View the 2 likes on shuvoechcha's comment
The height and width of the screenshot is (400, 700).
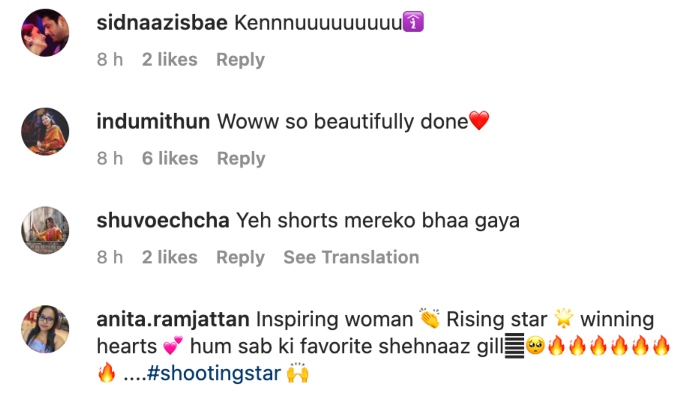[169, 258]
